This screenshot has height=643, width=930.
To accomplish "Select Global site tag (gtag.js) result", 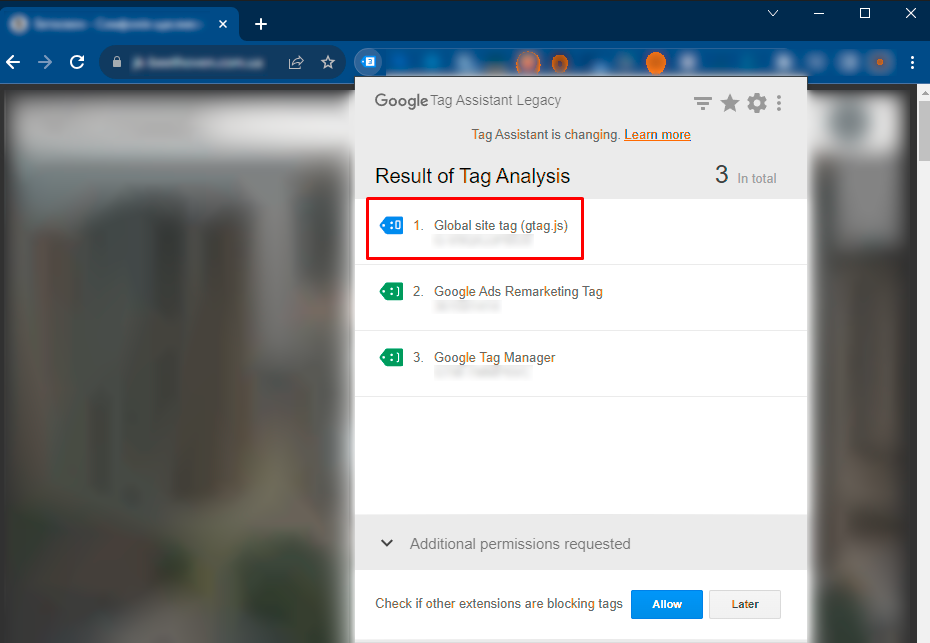I will [x=581, y=231].
